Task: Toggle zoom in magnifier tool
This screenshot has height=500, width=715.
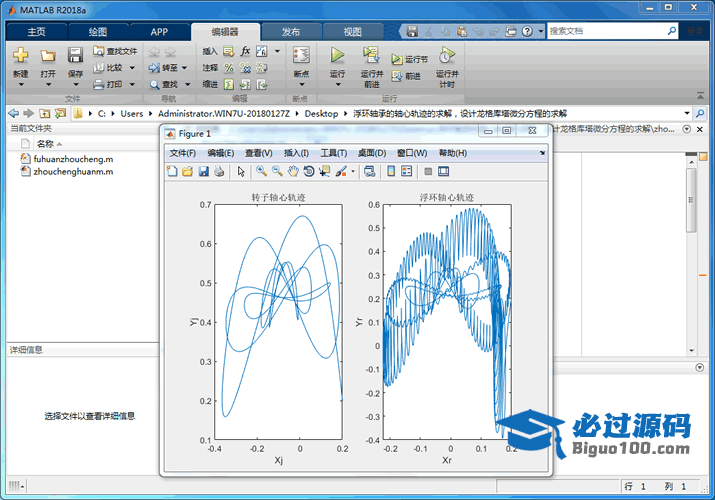Action: [261, 171]
